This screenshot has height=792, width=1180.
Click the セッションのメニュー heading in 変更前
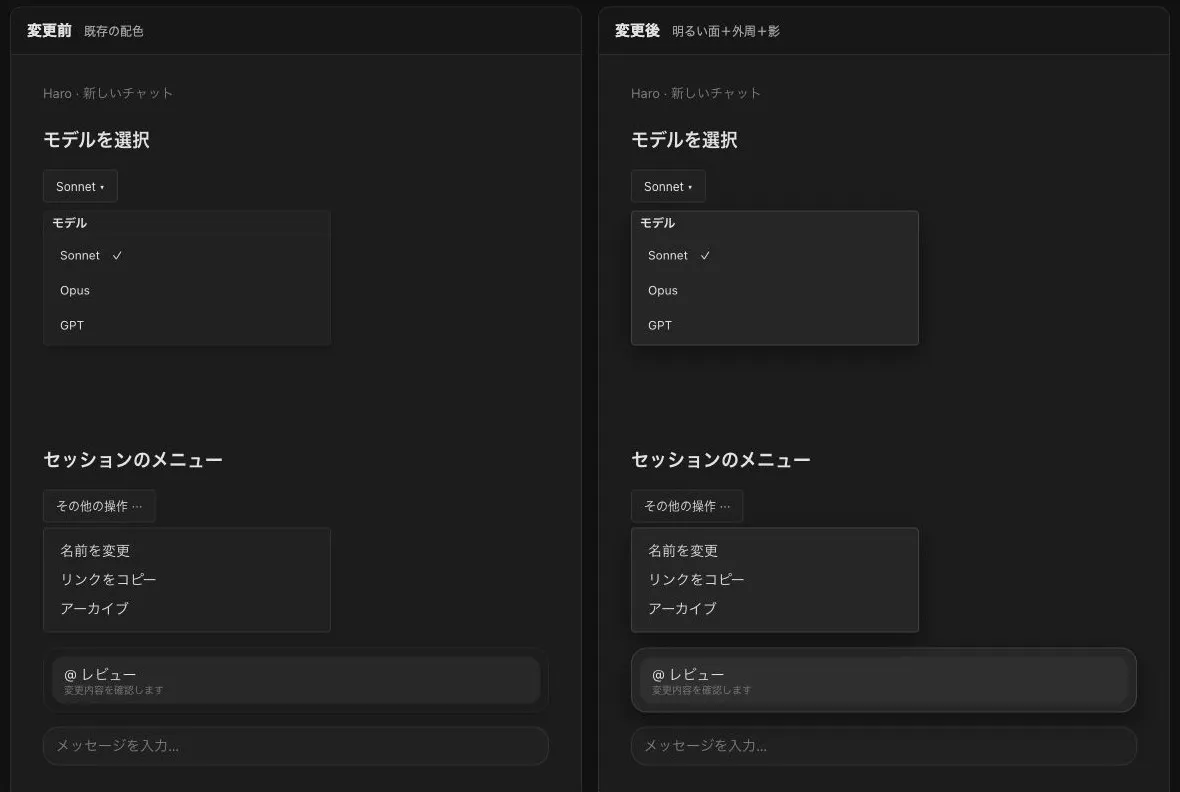[x=133, y=460]
